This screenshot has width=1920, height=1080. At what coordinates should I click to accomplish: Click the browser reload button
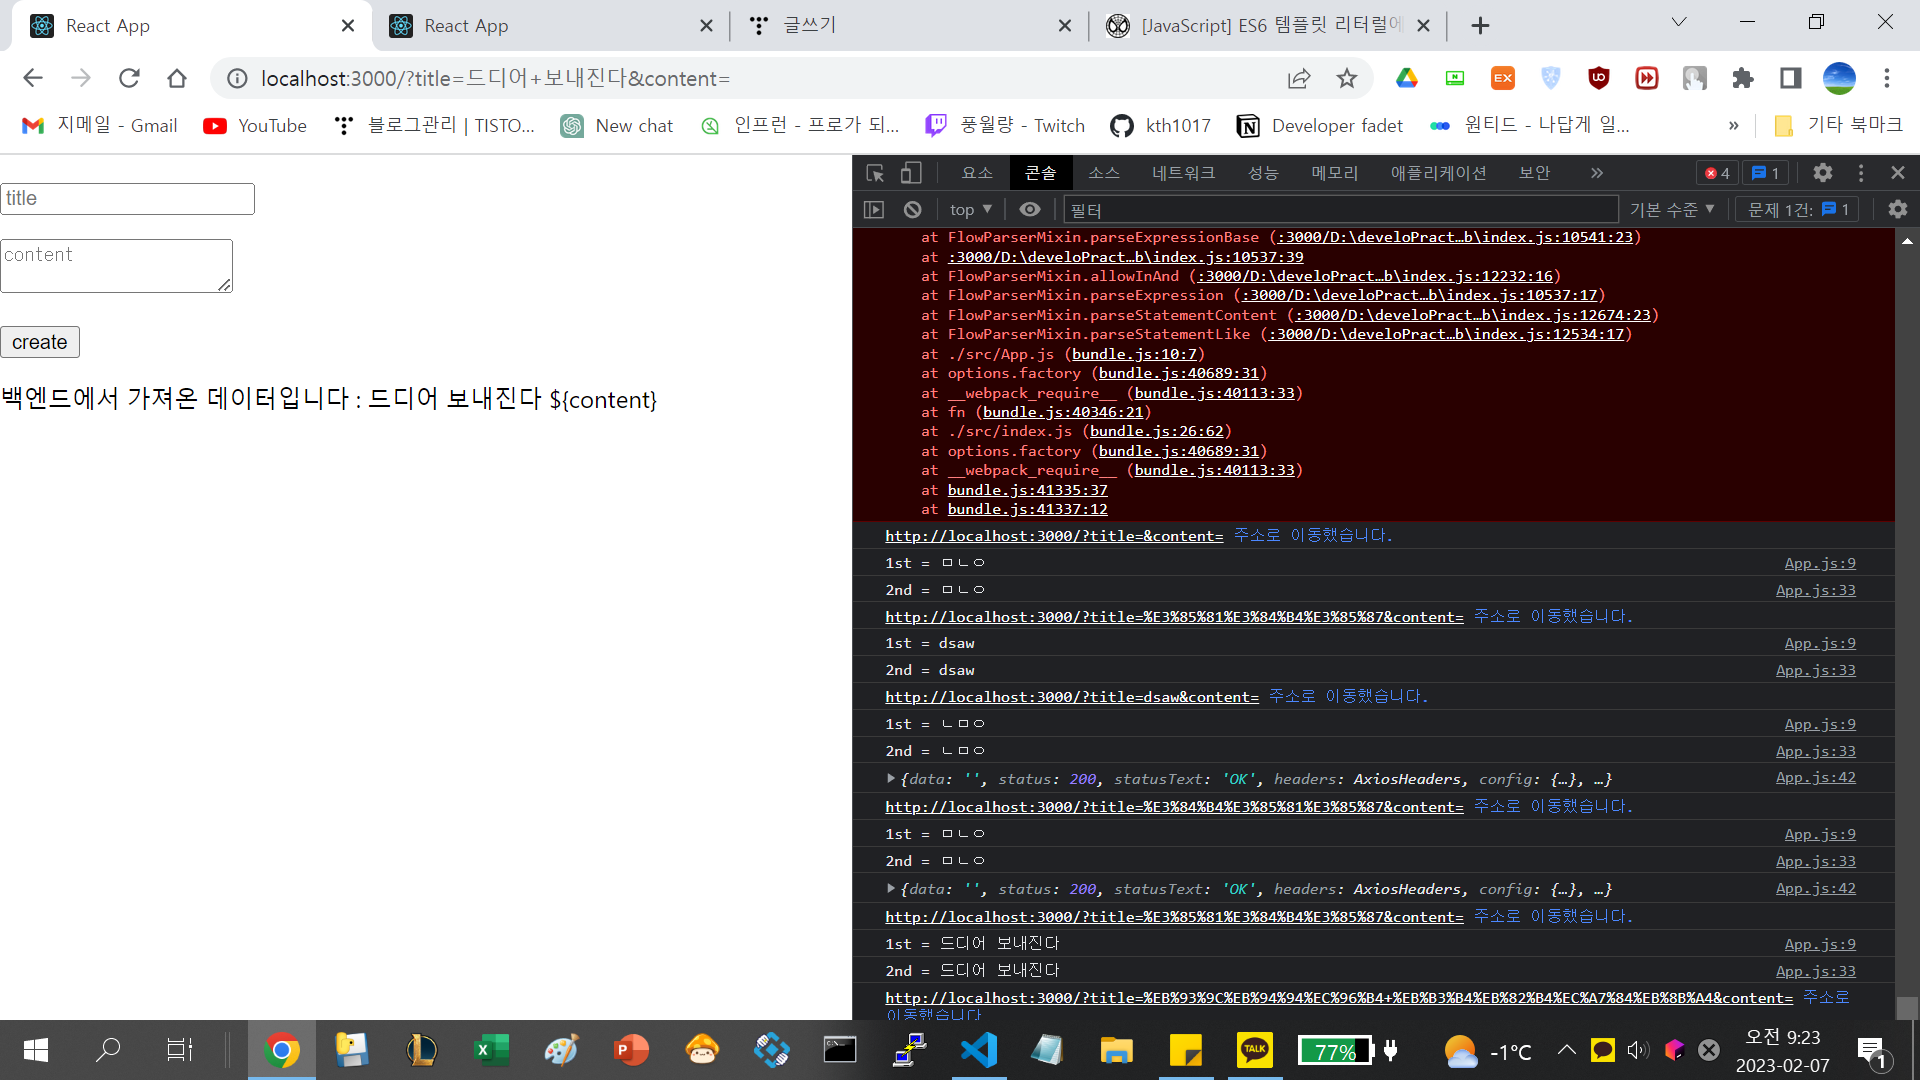point(129,78)
